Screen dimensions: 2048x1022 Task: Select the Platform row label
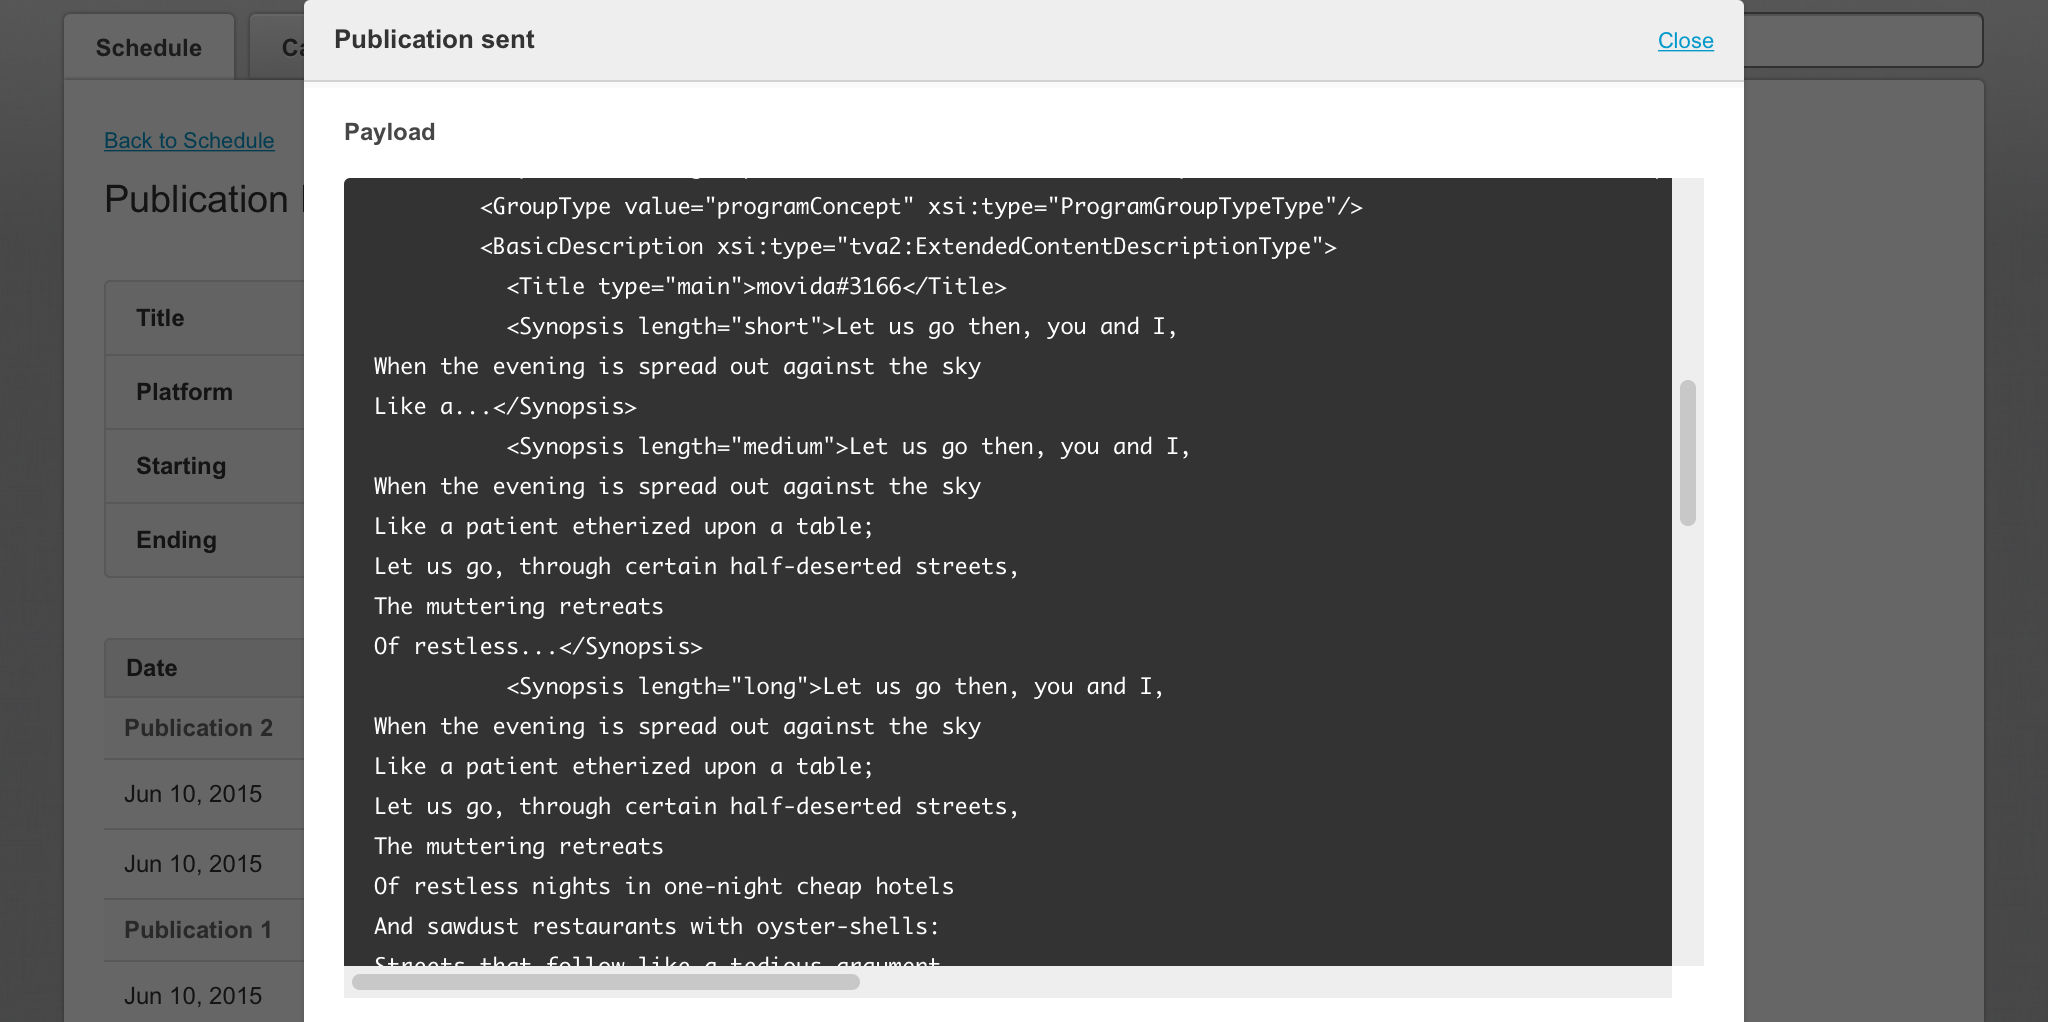click(x=184, y=392)
